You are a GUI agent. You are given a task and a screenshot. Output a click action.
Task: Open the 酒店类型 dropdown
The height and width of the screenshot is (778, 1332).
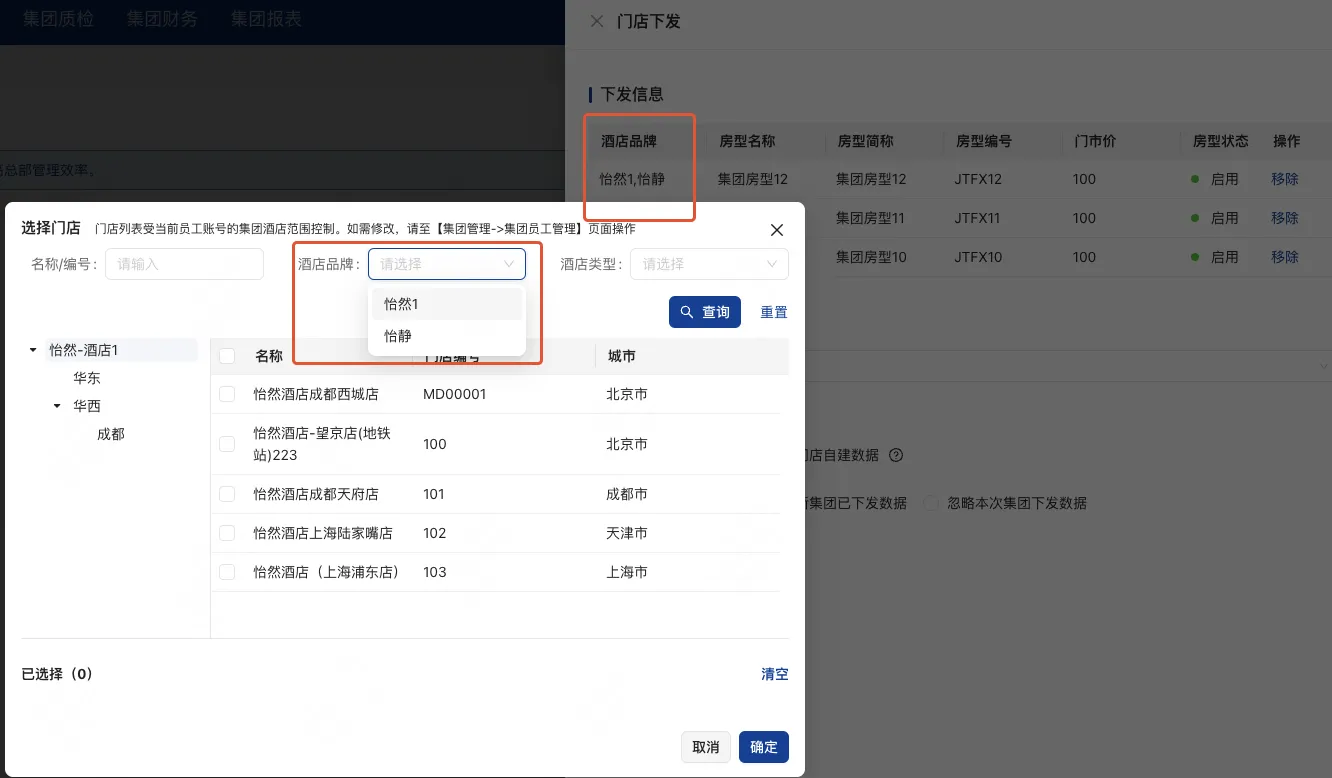coord(710,264)
